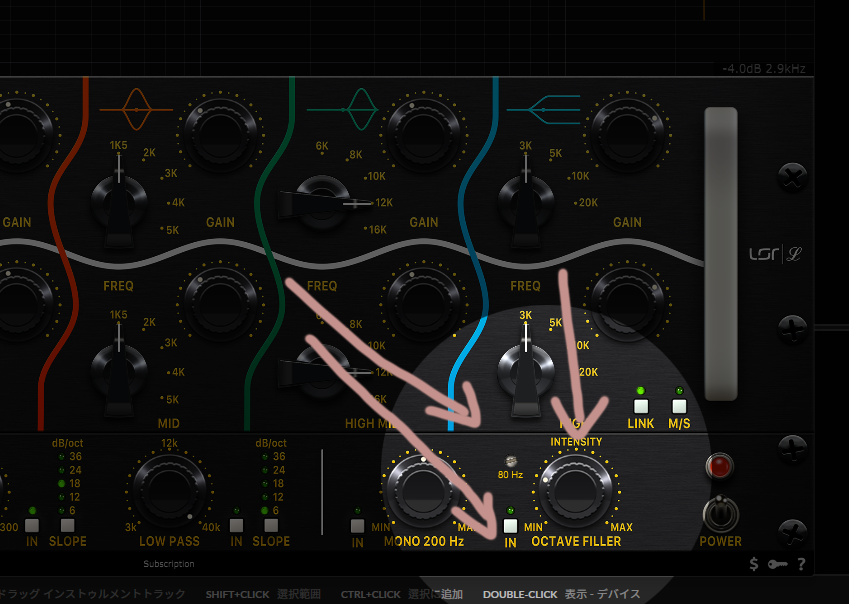Viewport: 849px width, 604px height.
Task: Click 4K on the lower mid frequency dial
Action: click(178, 372)
